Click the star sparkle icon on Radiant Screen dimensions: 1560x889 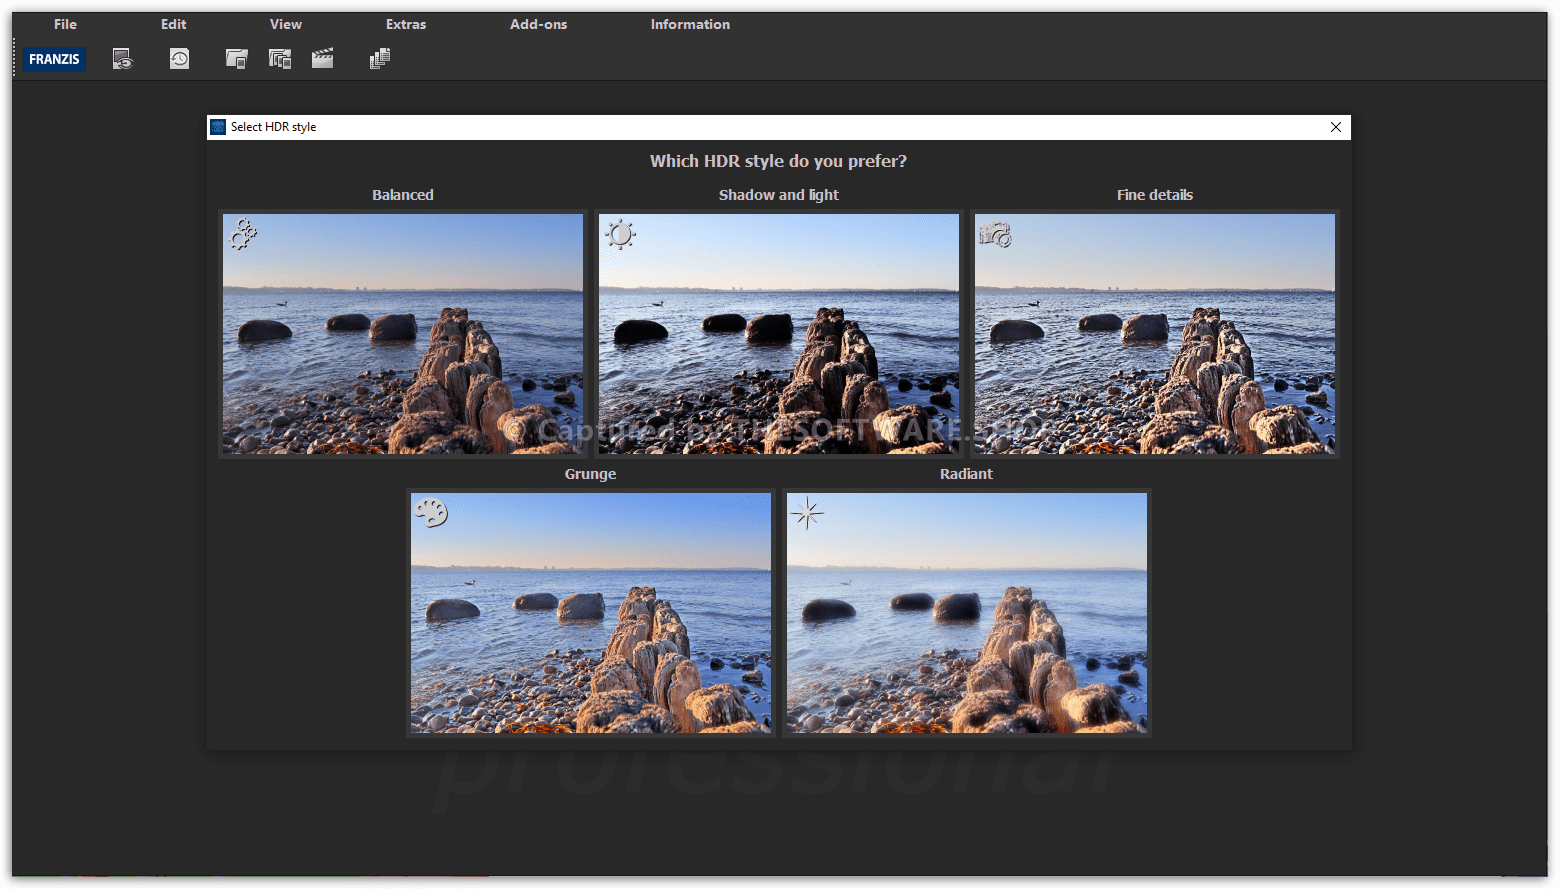pos(807,513)
